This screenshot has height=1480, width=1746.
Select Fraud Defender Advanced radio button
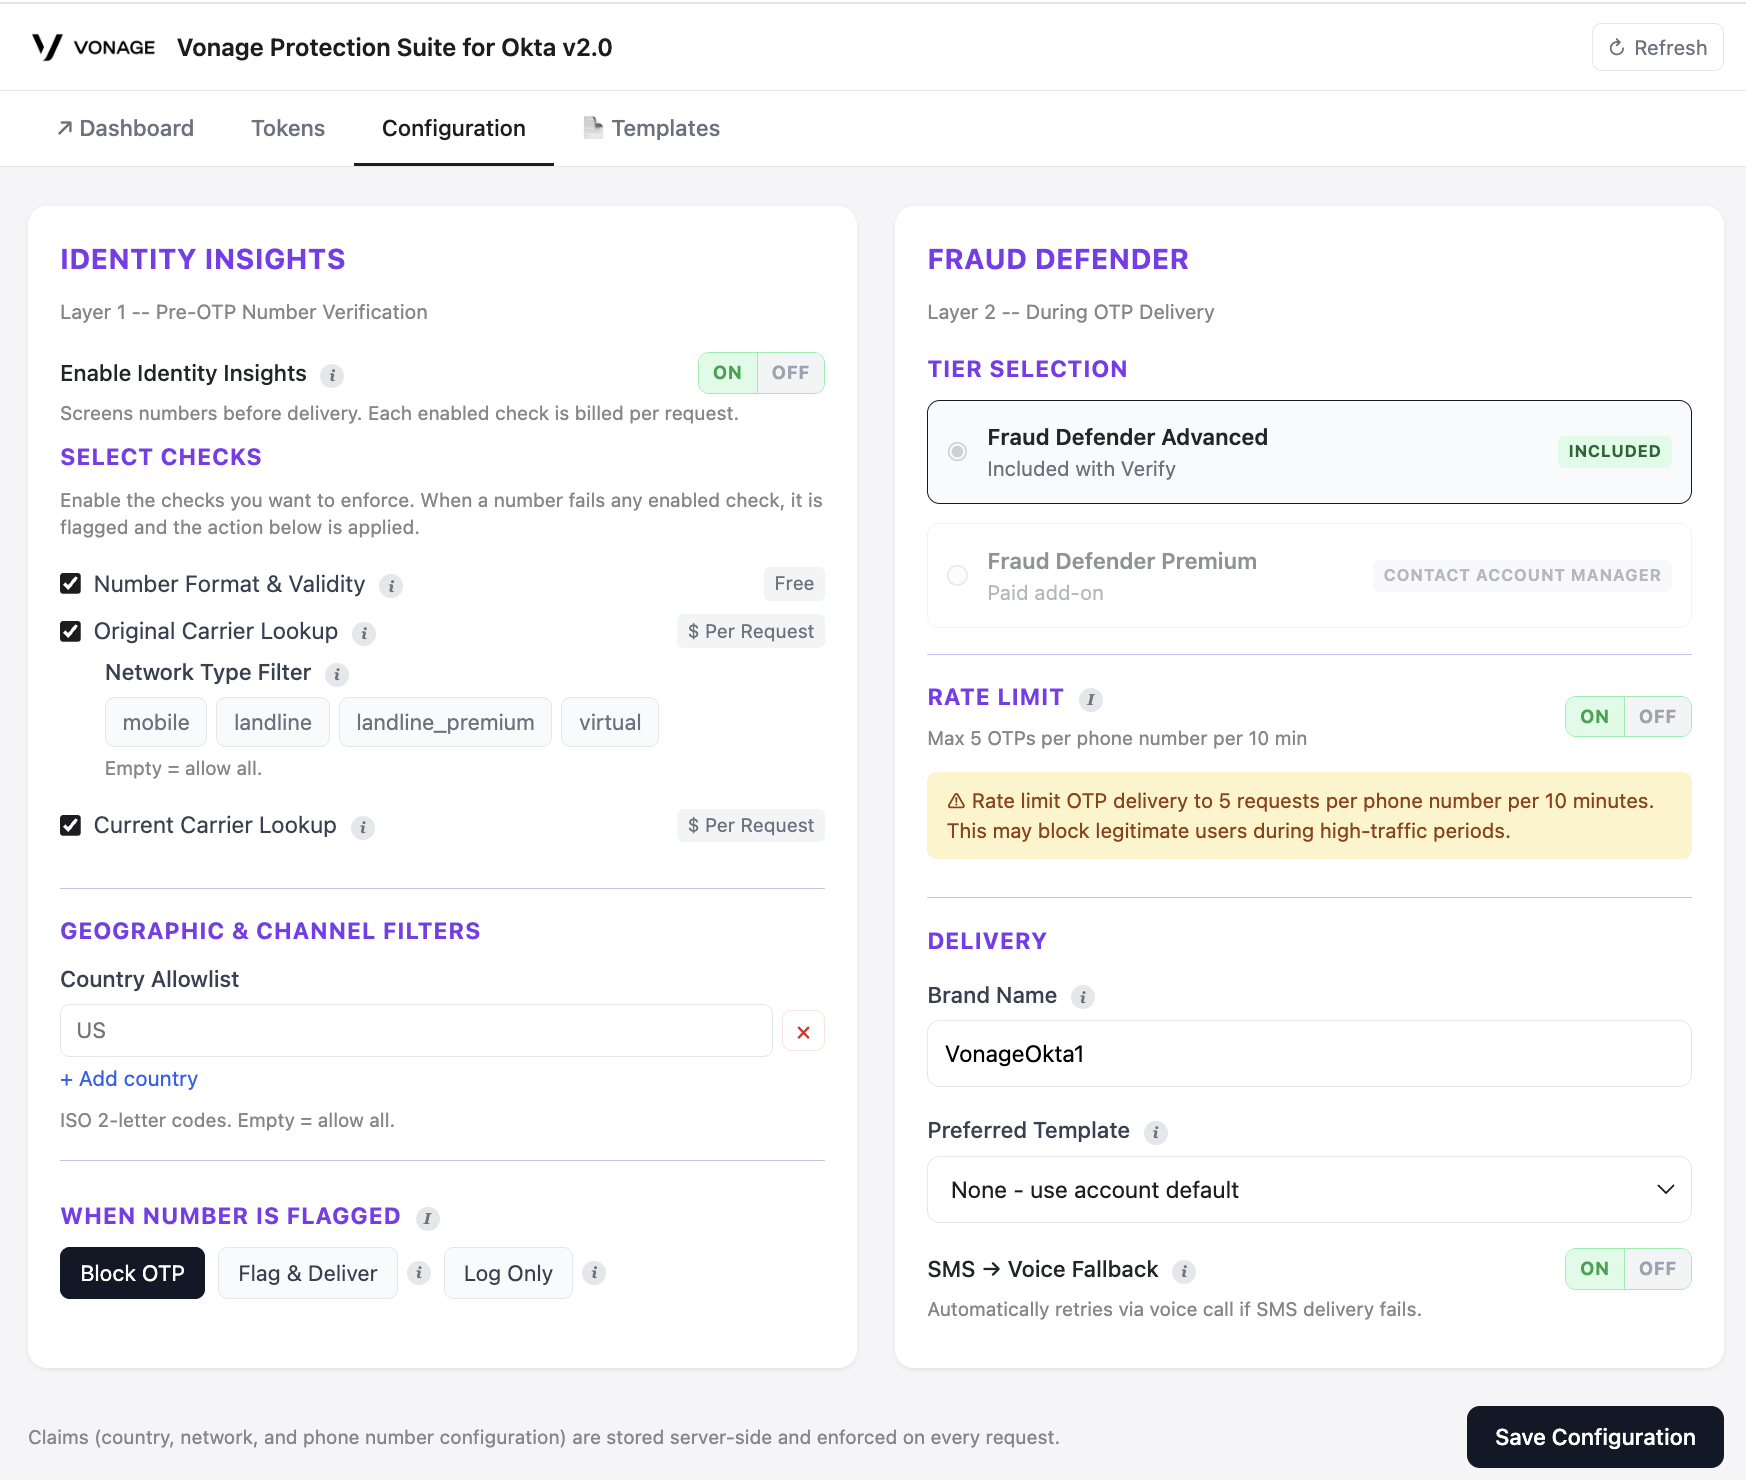[957, 451]
